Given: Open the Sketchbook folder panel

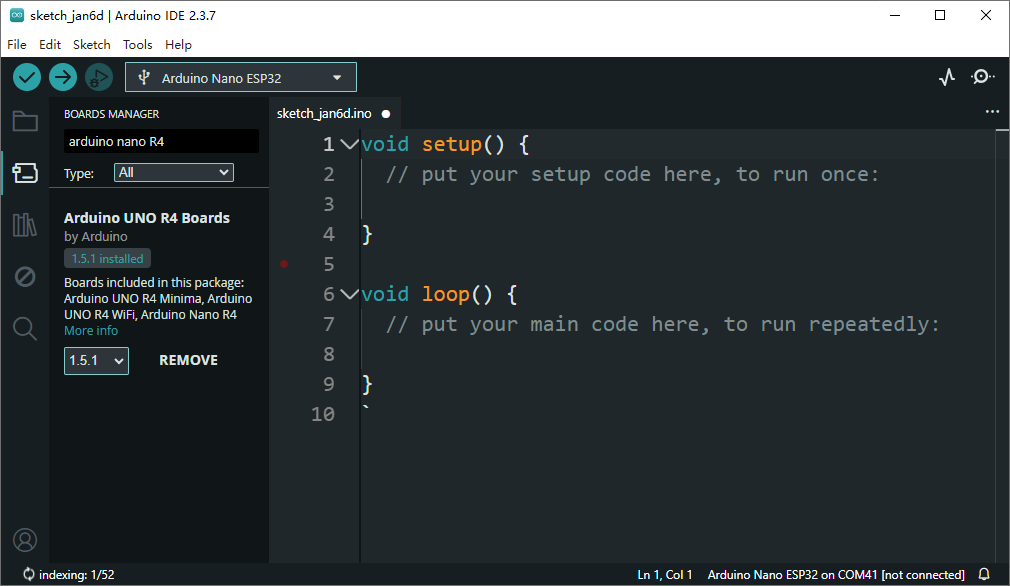Looking at the screenshot, I should tap(25, 122).
